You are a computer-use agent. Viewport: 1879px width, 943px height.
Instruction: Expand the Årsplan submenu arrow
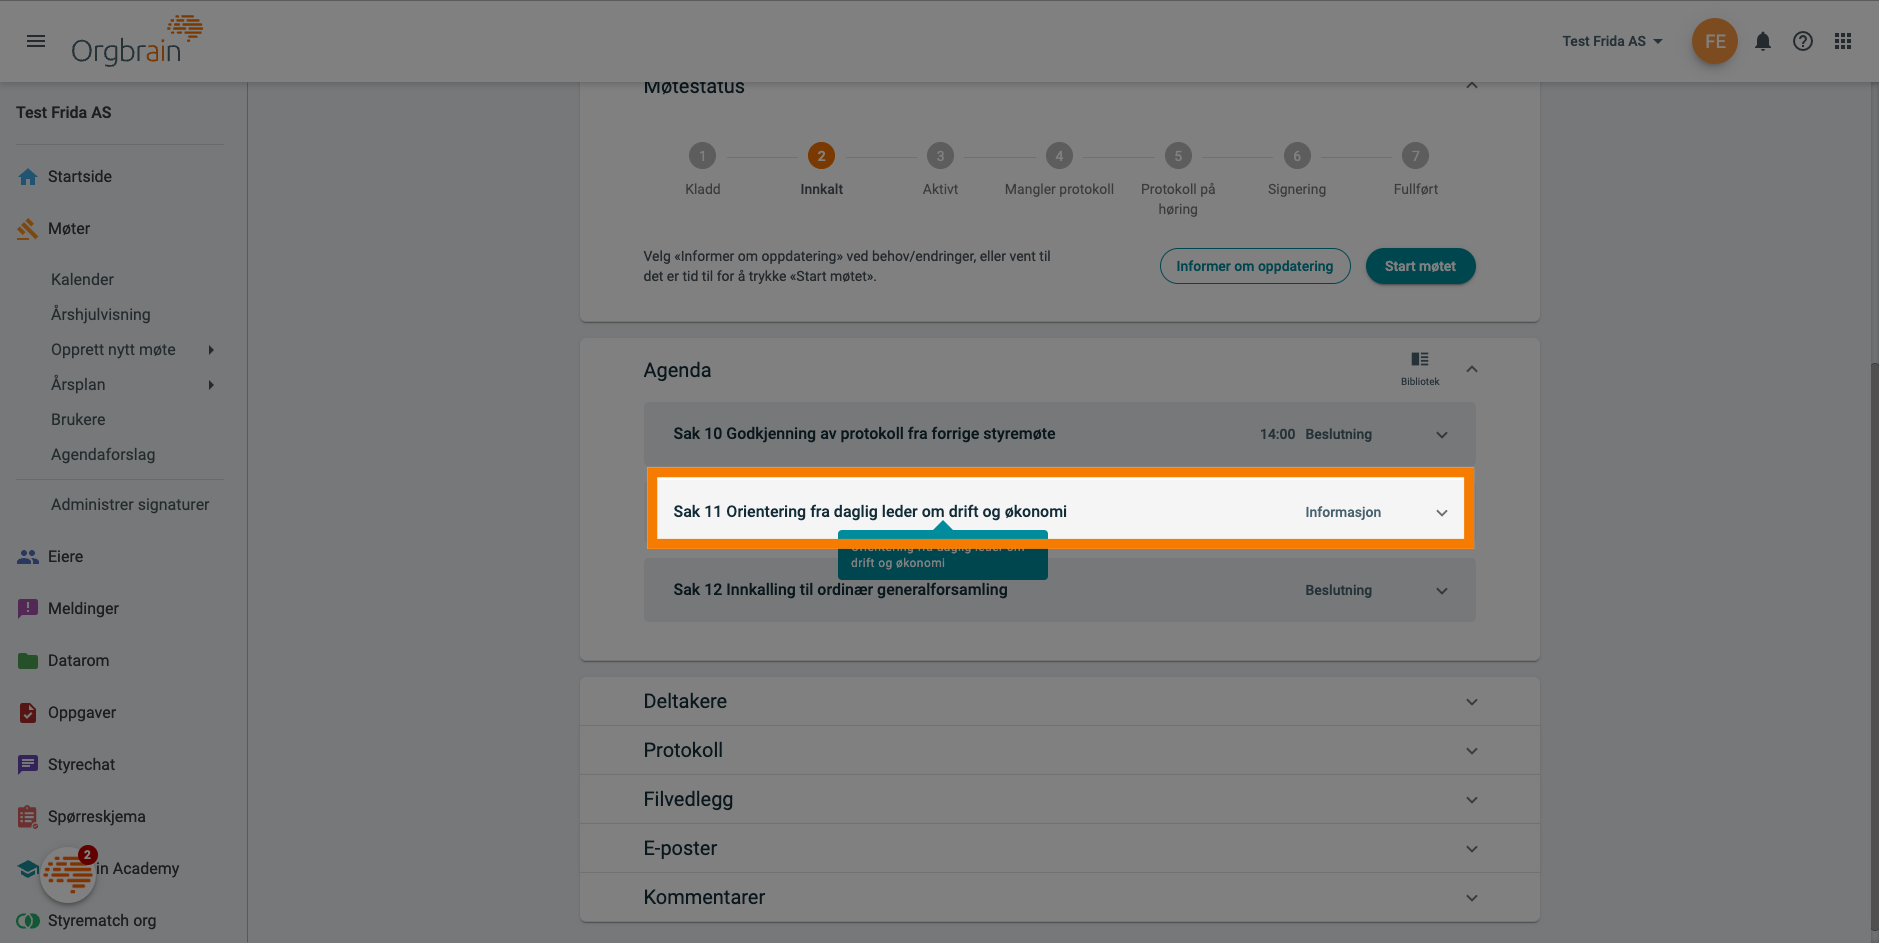(211, 384)
